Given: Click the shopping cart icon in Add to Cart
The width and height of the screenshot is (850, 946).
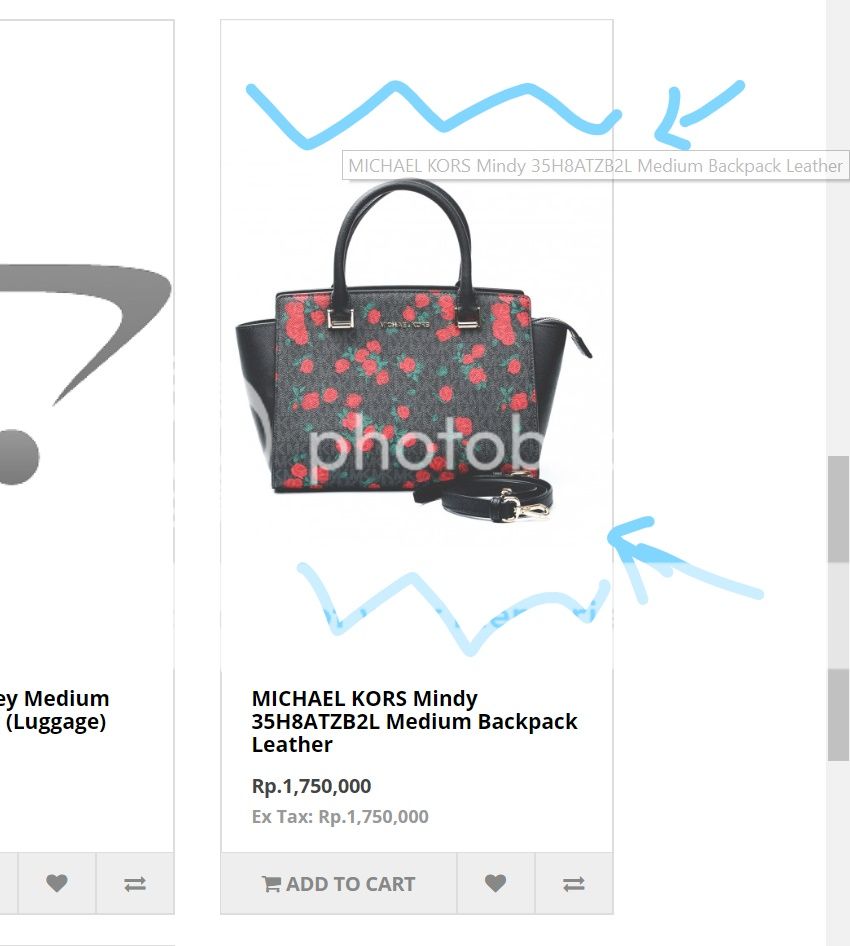Looking at the screenshot, I should pos(271,884).
